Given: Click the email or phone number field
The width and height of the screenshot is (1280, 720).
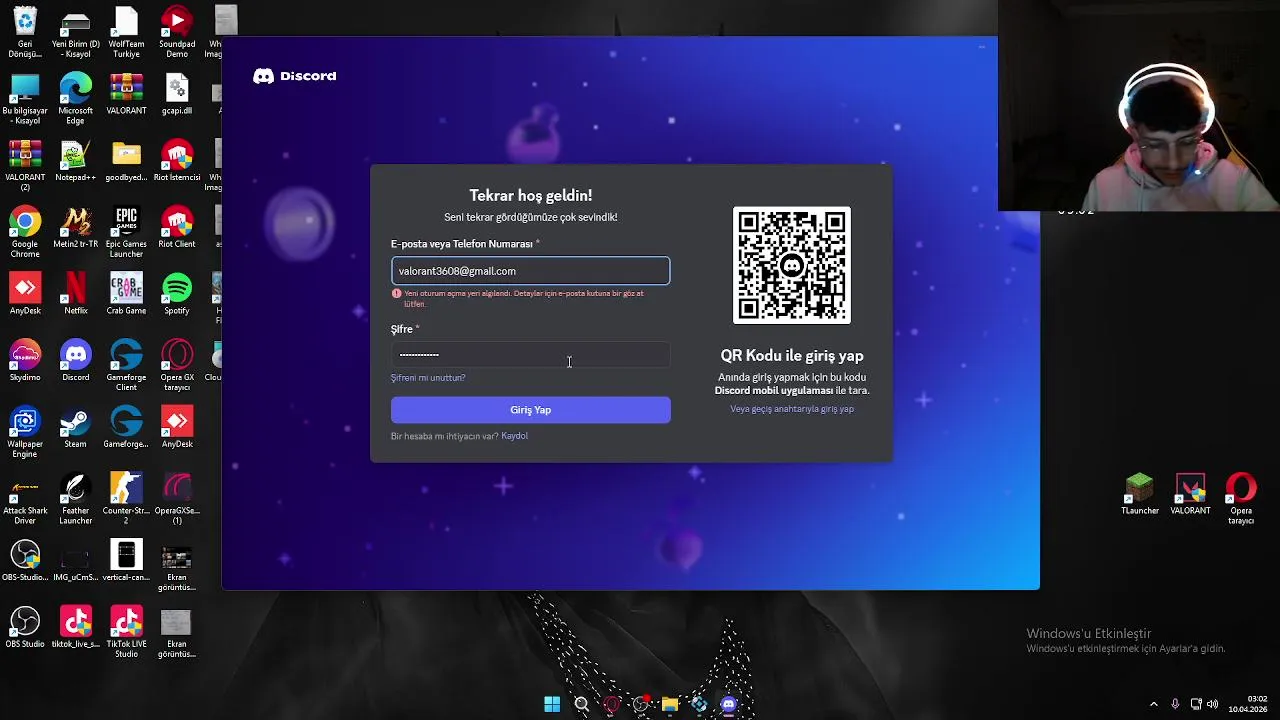Looking at the screenshot, I should click(530, 271).
